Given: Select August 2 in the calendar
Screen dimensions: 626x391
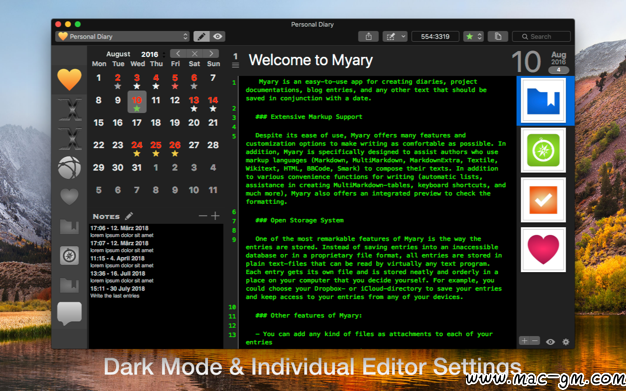Looking at the screenshot, I should click(117, 80).
